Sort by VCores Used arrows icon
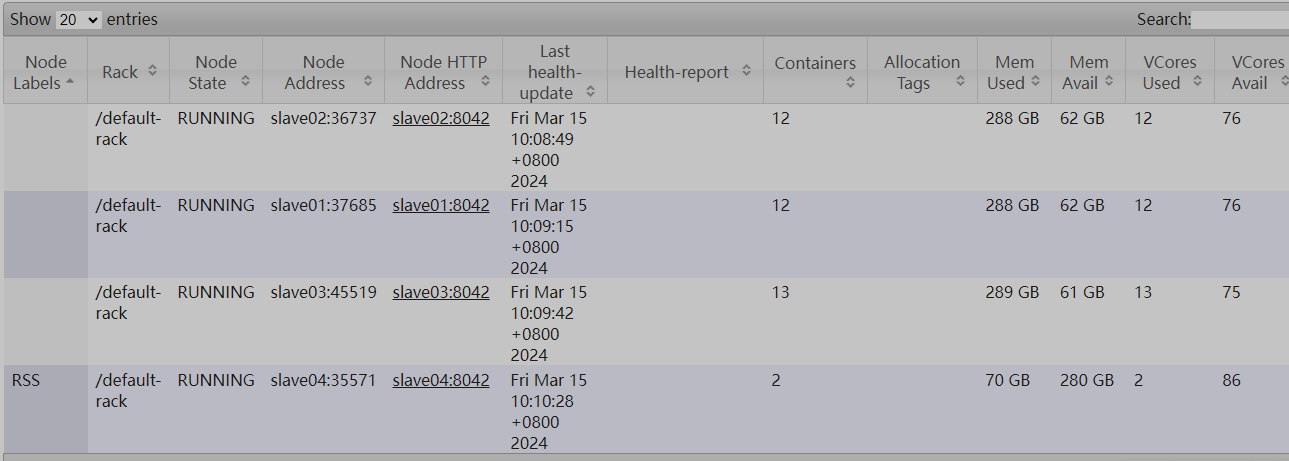 click(1197, 82)
